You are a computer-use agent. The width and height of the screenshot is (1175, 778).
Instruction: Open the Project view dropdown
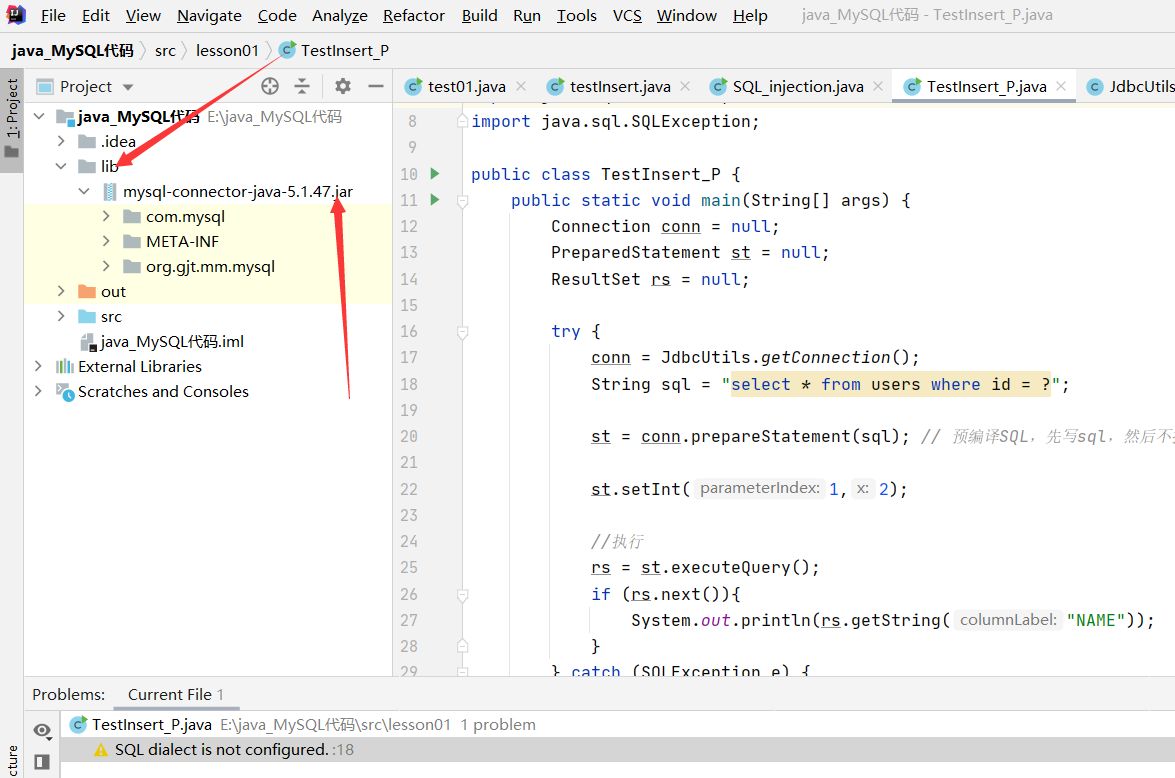pos(128,87)
